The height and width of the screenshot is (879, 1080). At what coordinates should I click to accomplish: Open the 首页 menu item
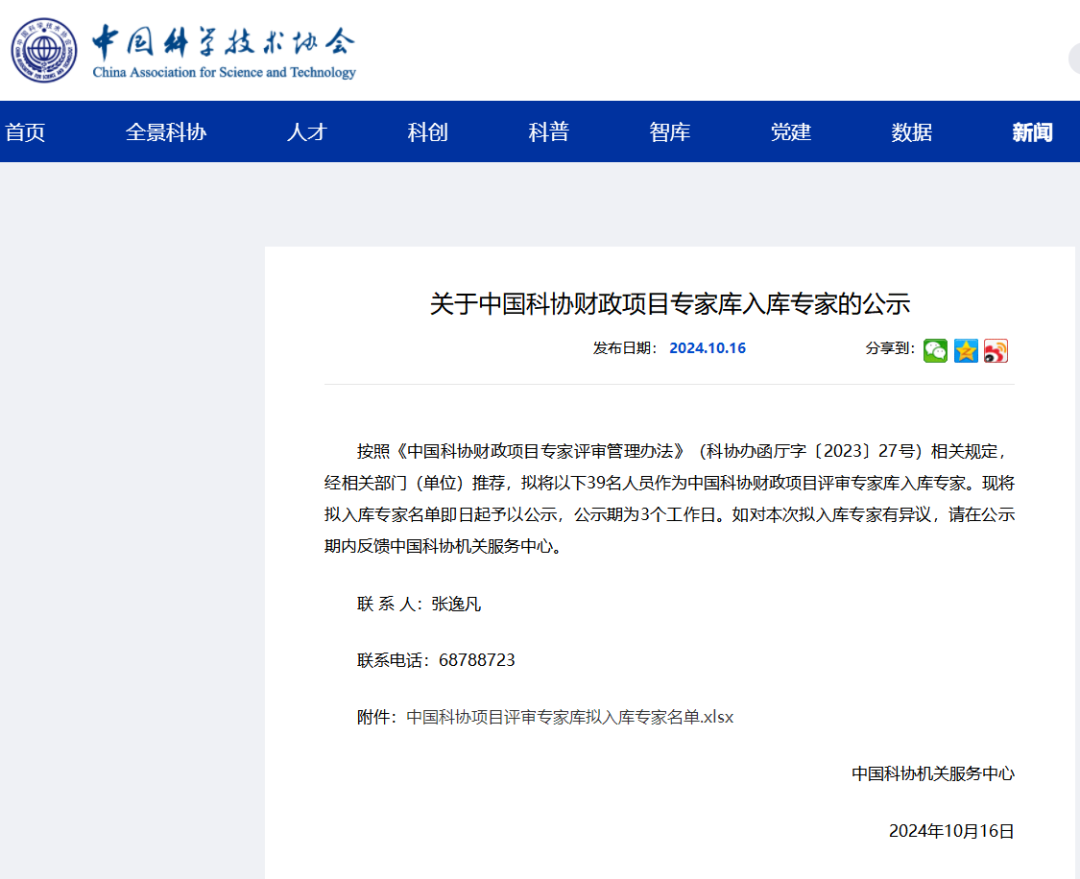[x=25, y=132]
